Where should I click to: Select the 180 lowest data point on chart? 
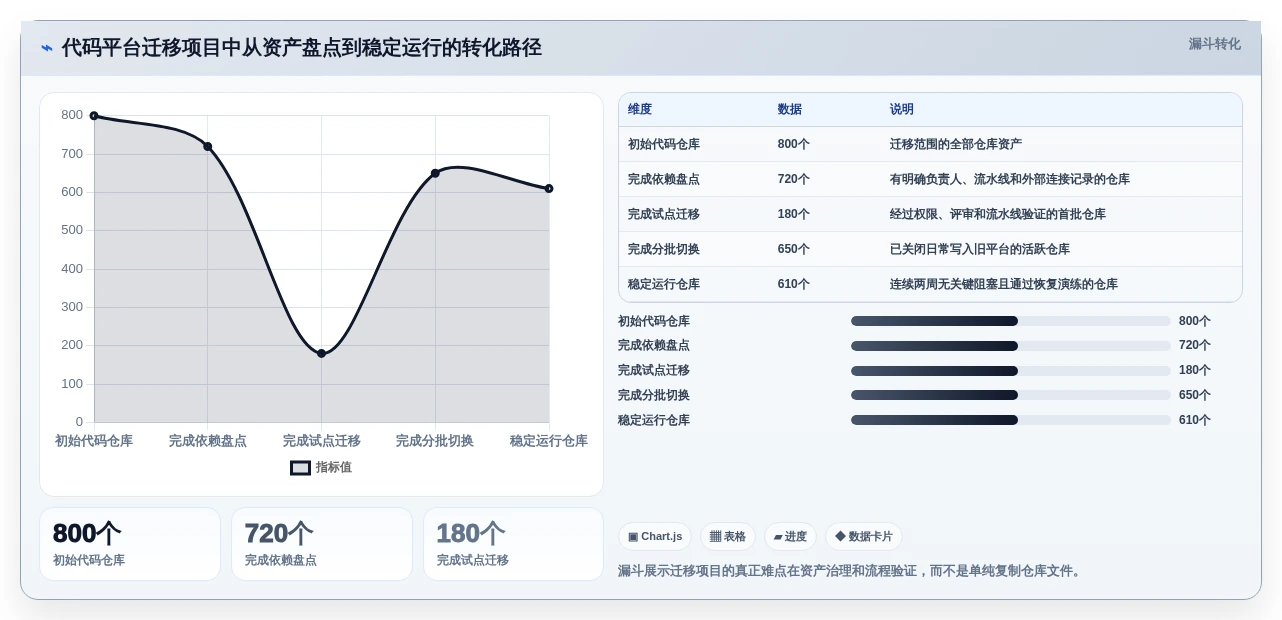pyautogui.click(x=321, y=353)
